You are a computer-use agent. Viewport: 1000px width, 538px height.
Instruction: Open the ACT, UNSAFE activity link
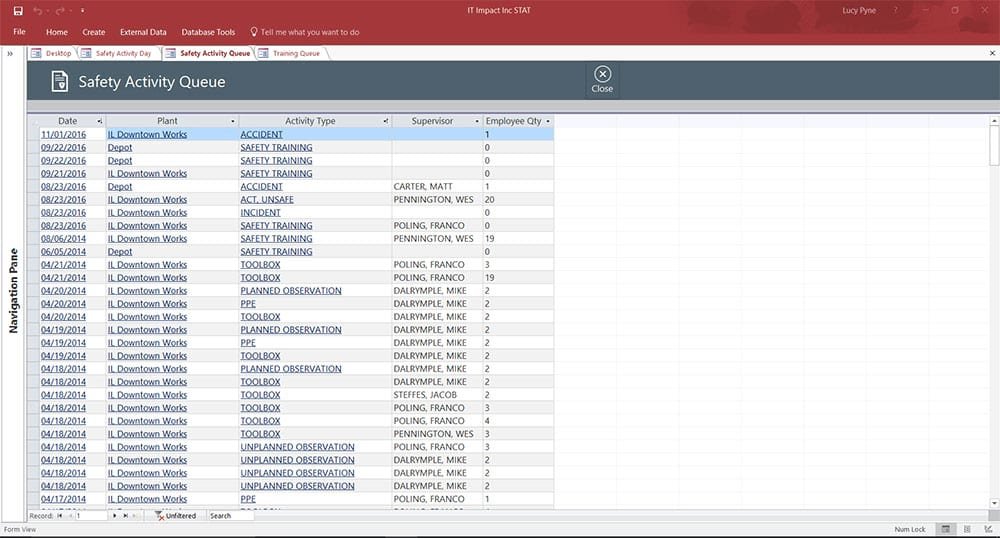(267, 200)
